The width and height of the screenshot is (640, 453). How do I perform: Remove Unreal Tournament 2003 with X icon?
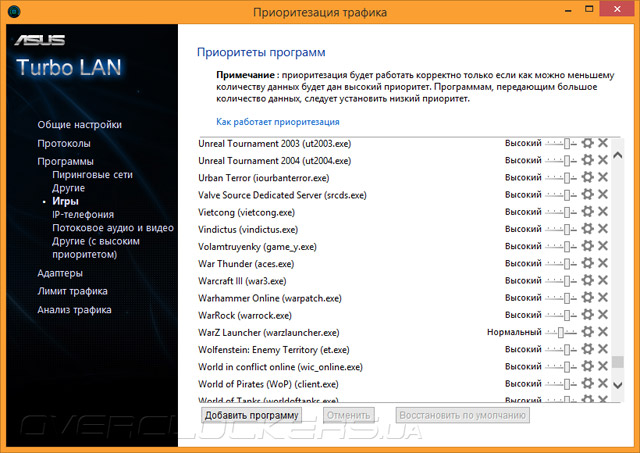[x=603, y=143]
